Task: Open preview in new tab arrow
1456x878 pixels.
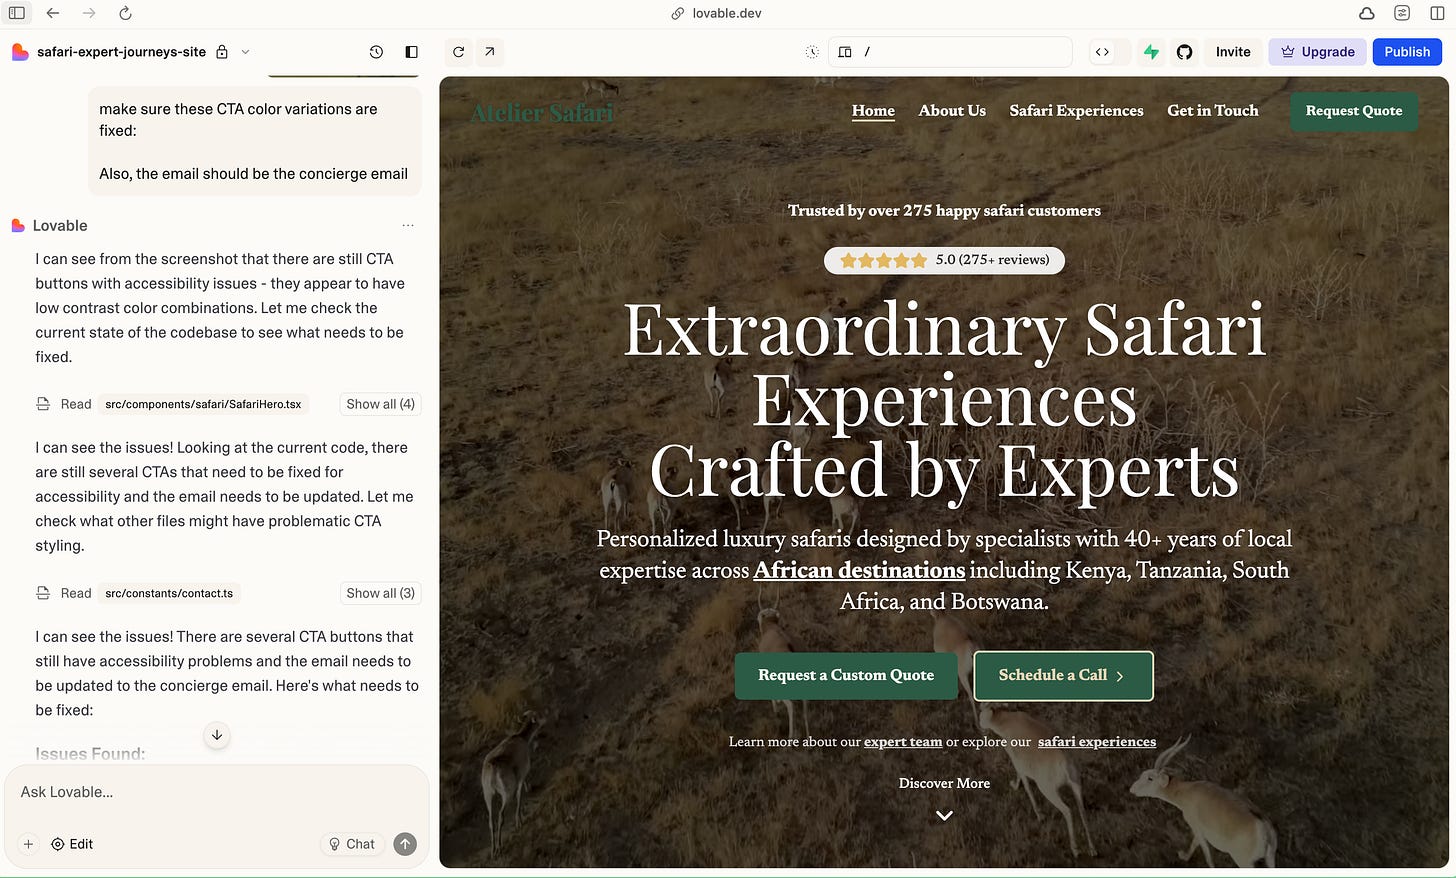Action: [490, 52]
